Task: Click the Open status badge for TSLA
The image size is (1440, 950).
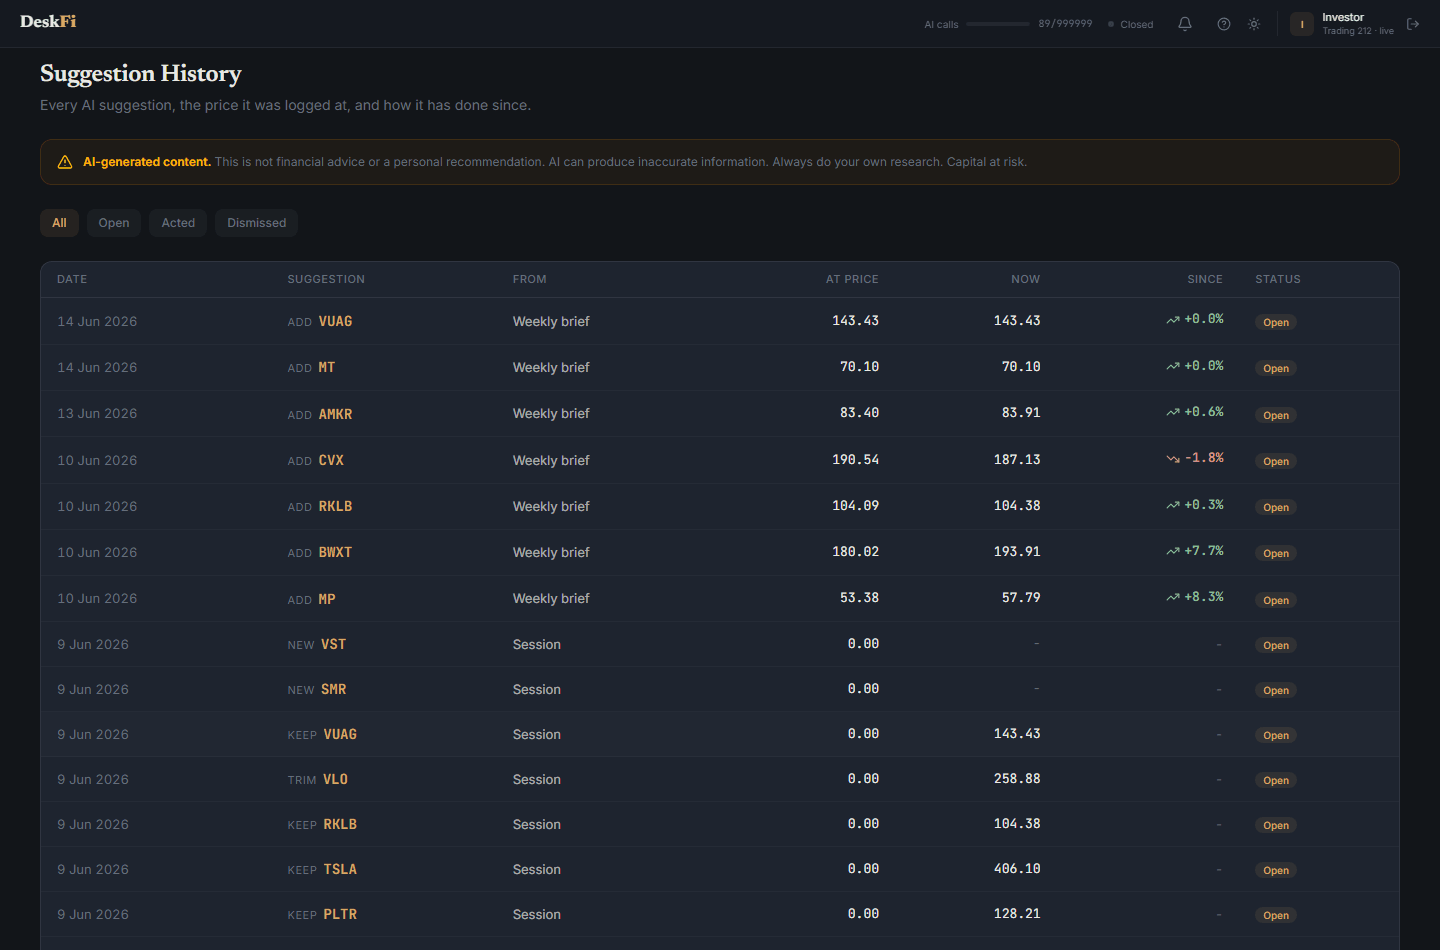Action: click(x=1276, y=870)
